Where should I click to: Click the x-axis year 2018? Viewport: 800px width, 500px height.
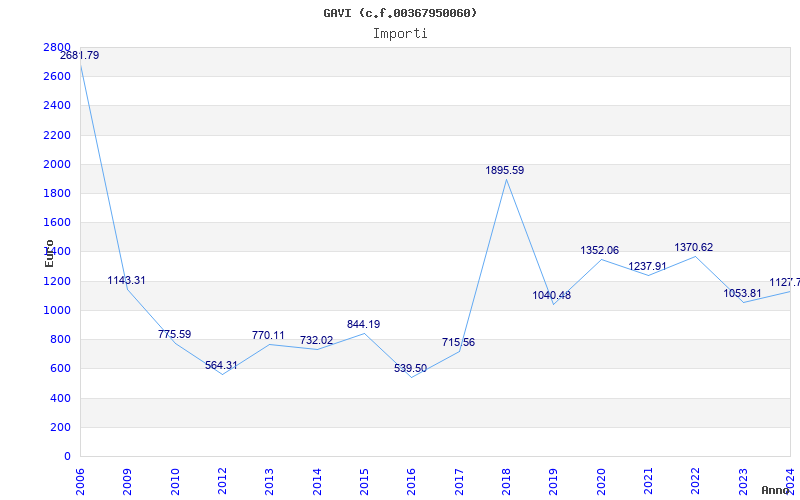click(x=506, y=482)
